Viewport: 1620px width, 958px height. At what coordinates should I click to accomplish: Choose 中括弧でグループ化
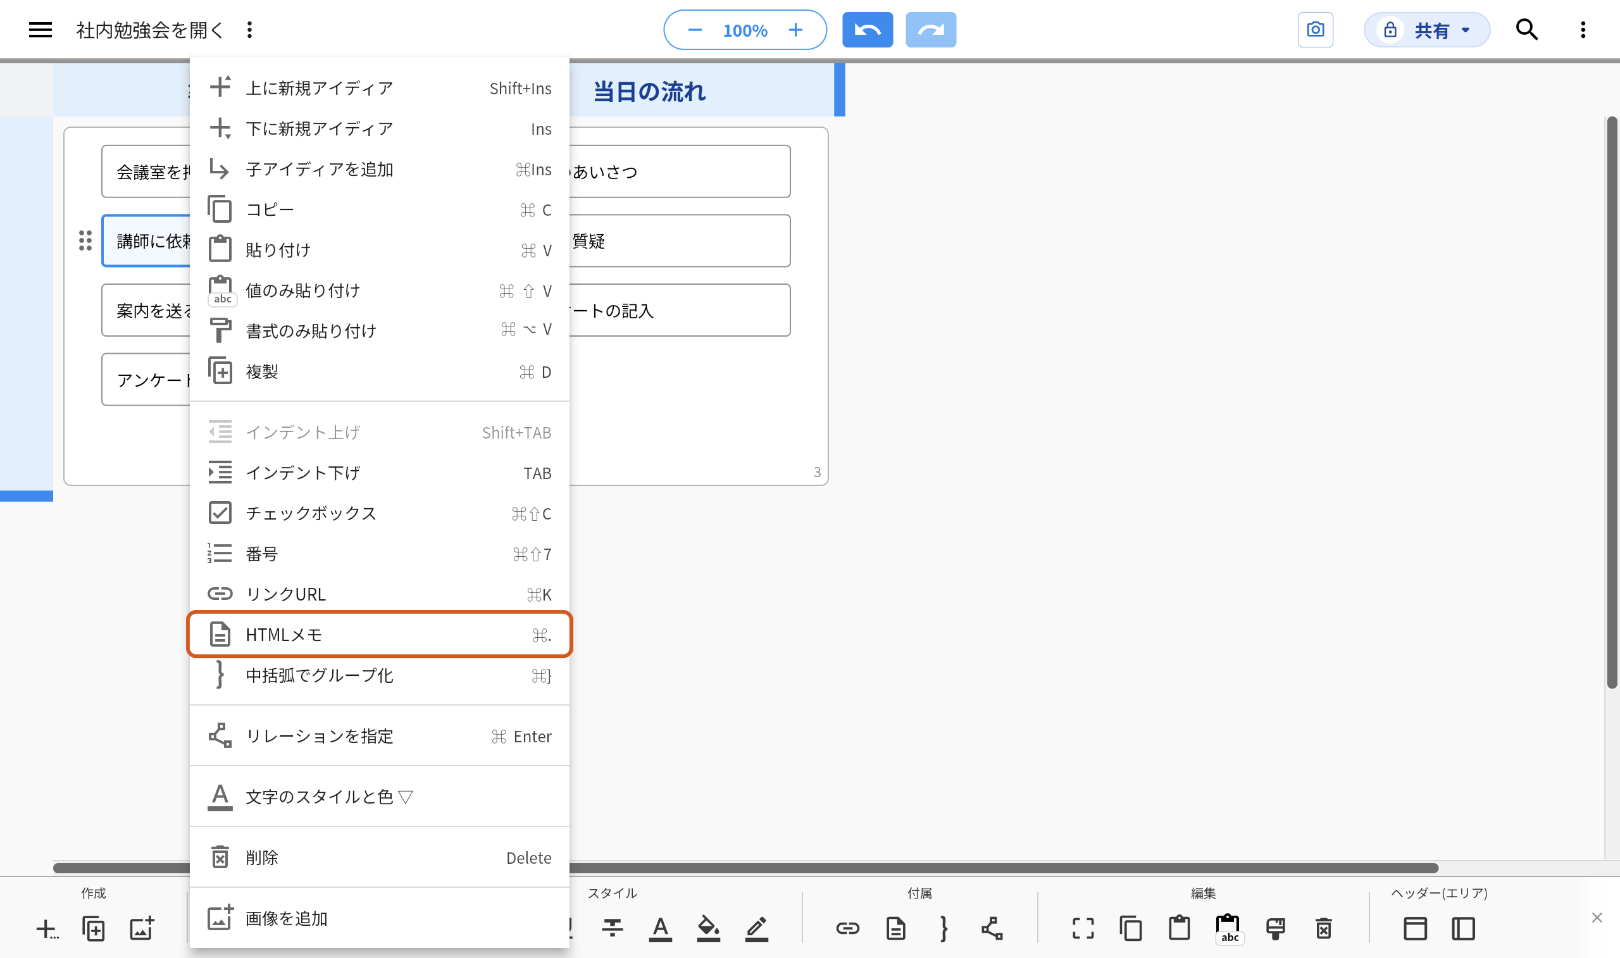tap(380, 676)
